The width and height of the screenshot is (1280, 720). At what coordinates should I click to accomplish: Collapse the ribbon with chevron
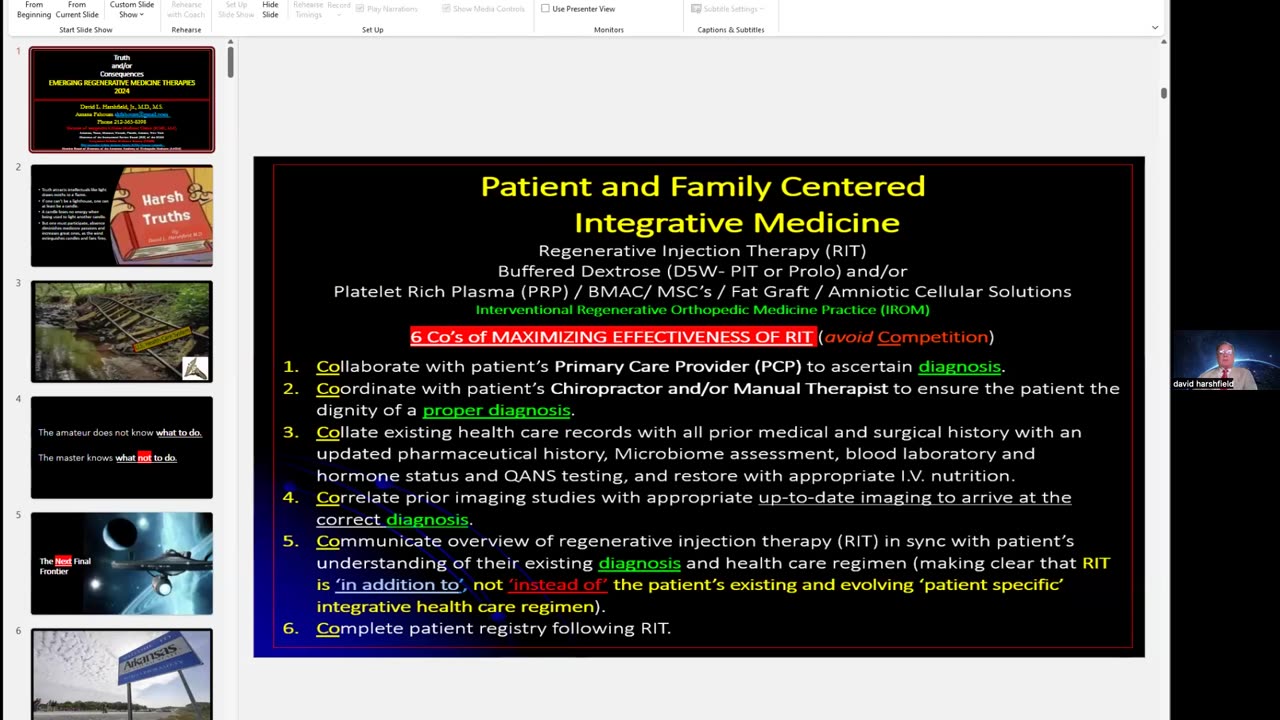(x=1155, y=28)
